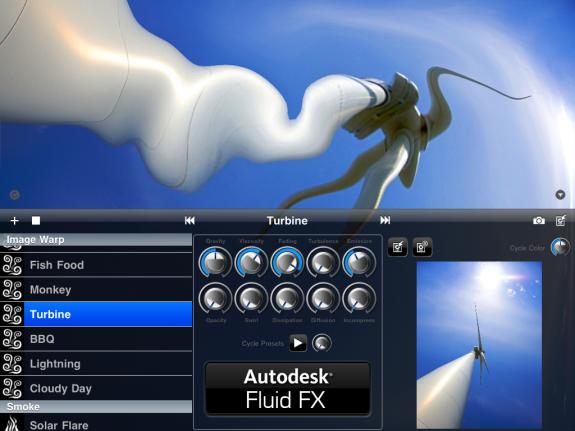Click the warped turbine image canvas
Image resolution: width=575 pixels, height=431 pixels.
pos(288,105)
